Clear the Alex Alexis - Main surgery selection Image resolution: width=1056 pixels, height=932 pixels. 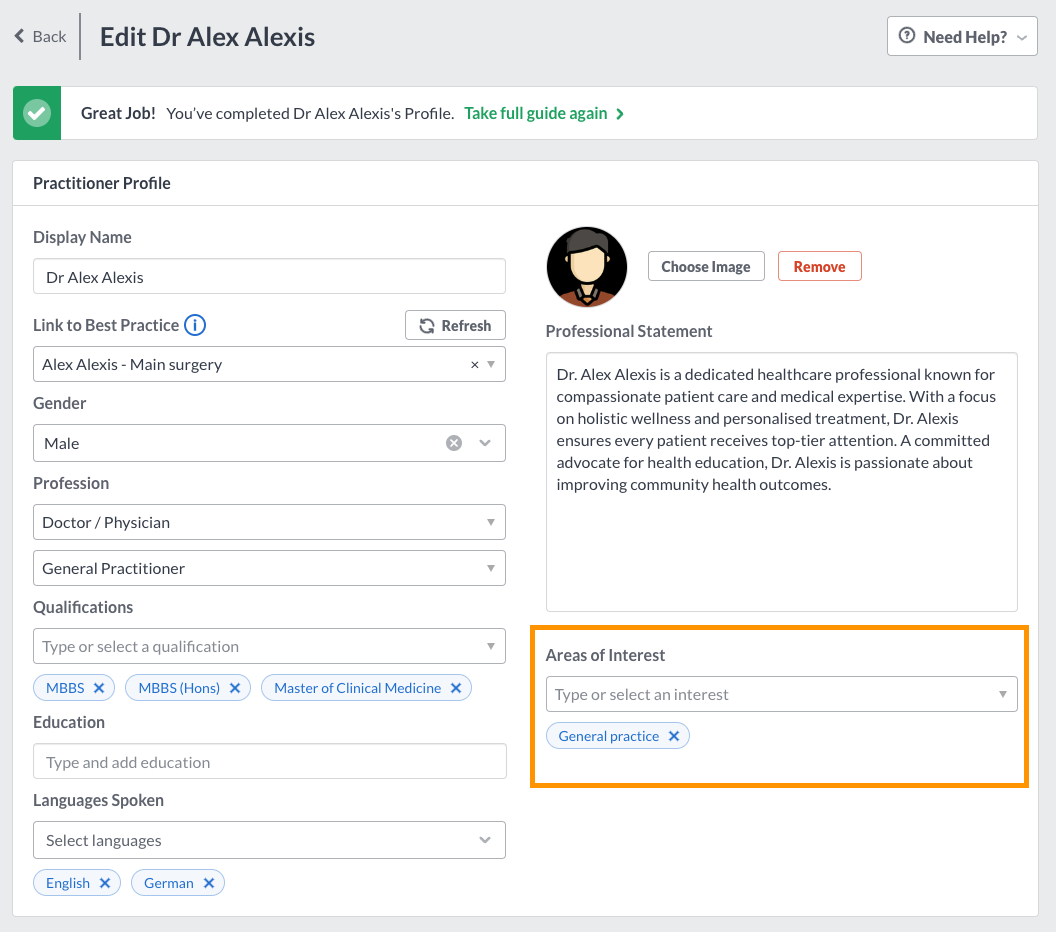474,364
